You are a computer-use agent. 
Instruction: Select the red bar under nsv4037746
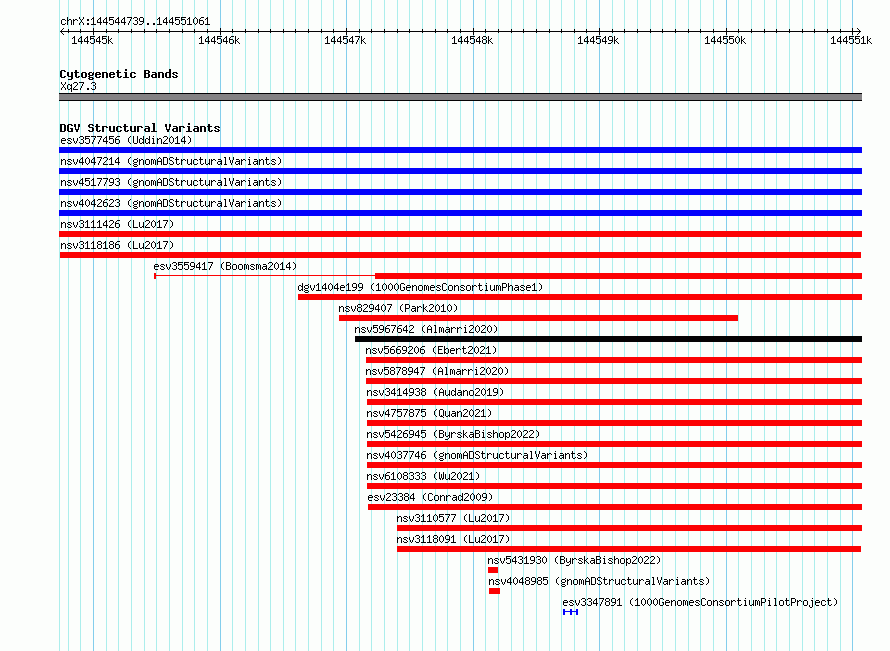tap(615, 465)
